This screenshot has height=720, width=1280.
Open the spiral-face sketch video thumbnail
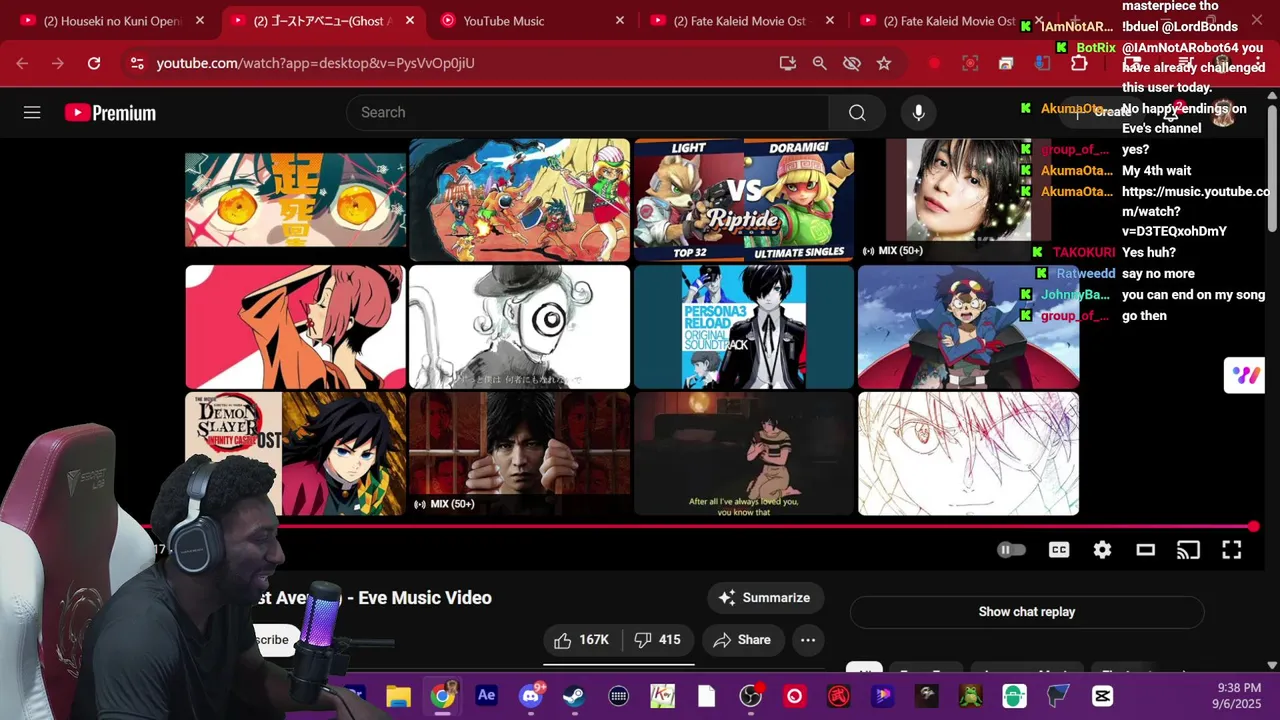pyautogui.click(x=519, y=327)
